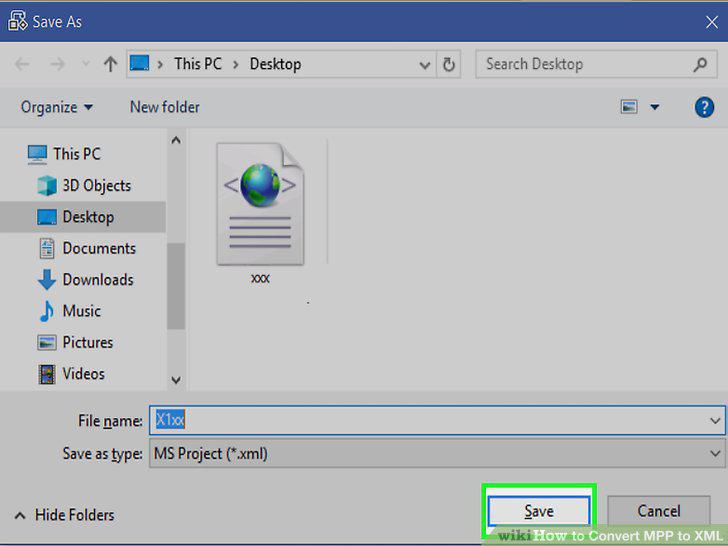Expand the address bar history dropdown
This screenshot has width=728, height=546.
pos(424,65)
